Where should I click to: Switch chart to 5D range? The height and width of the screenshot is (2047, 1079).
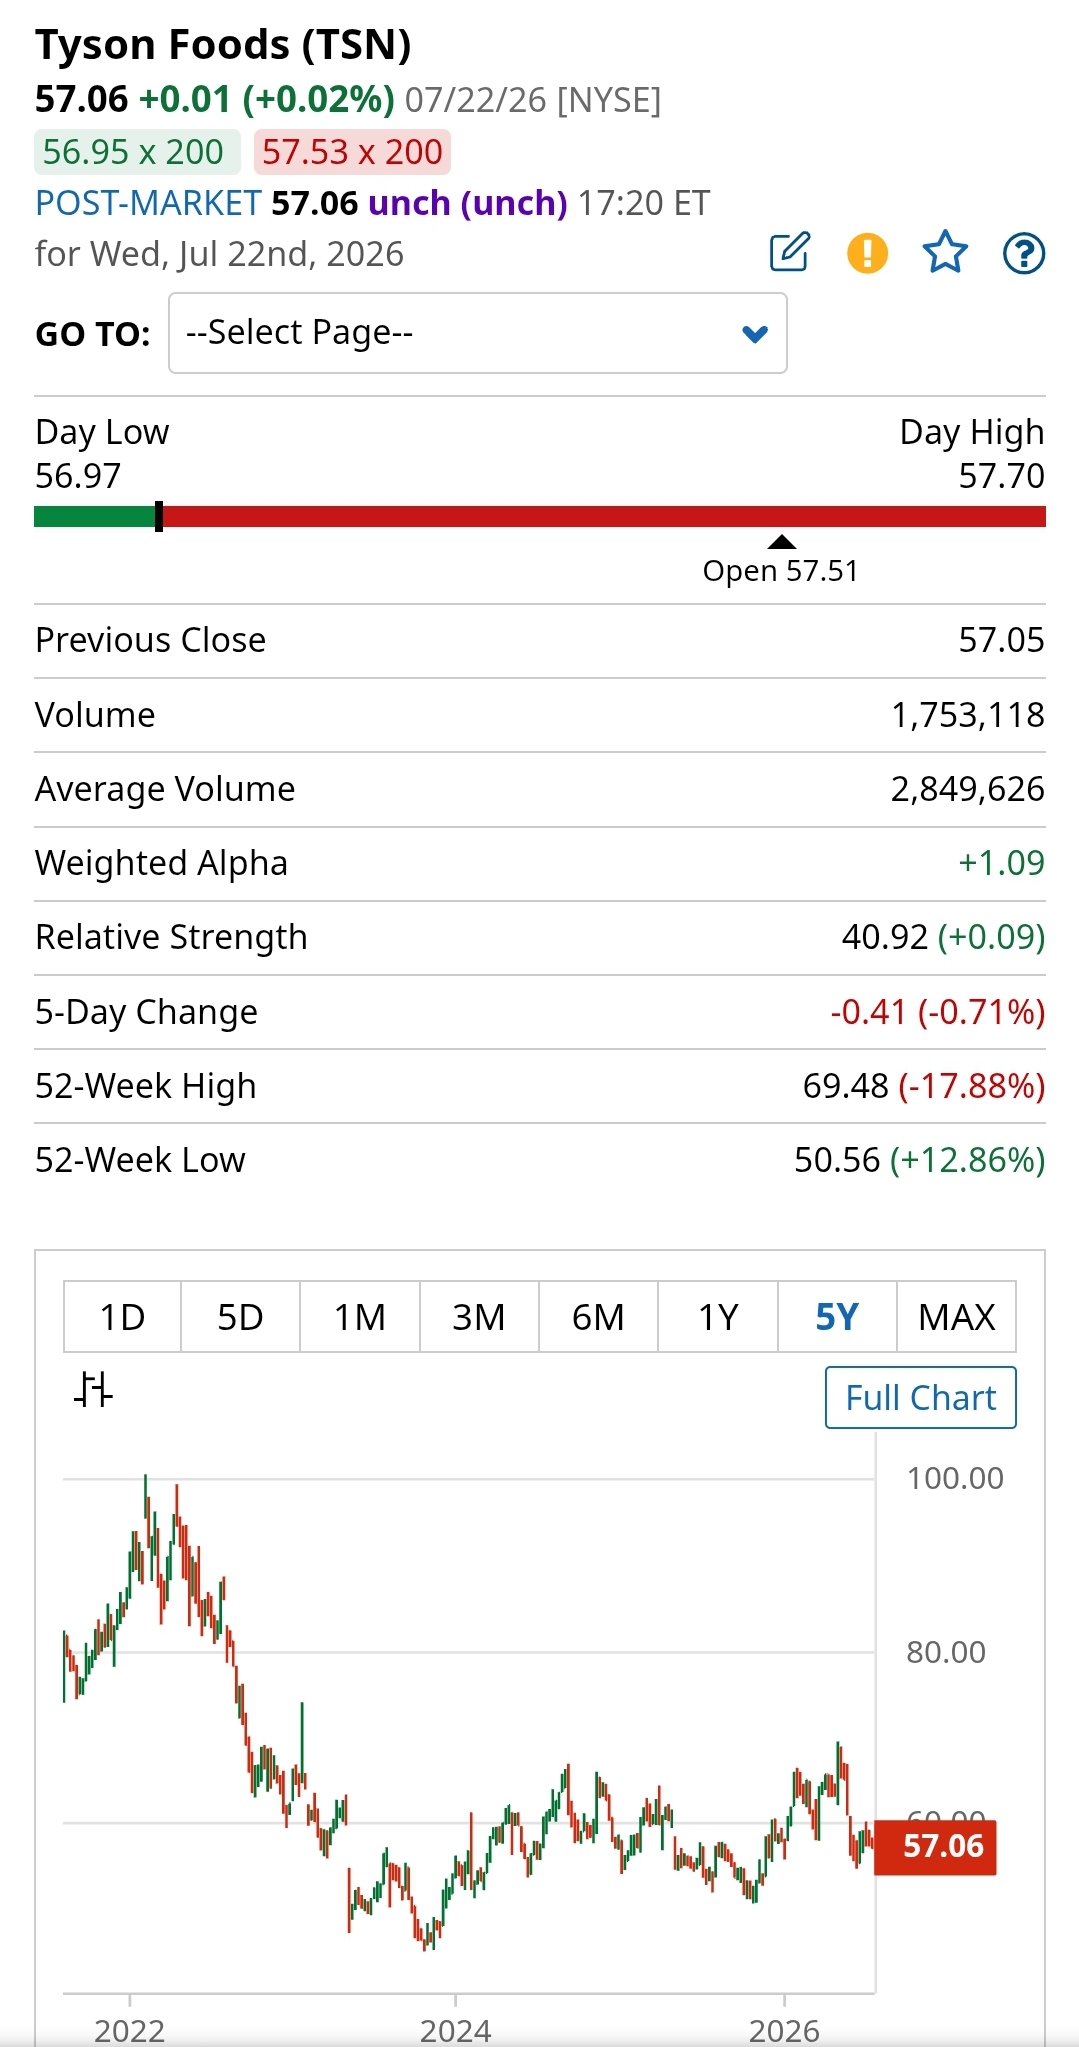(x=240, y=1317)
